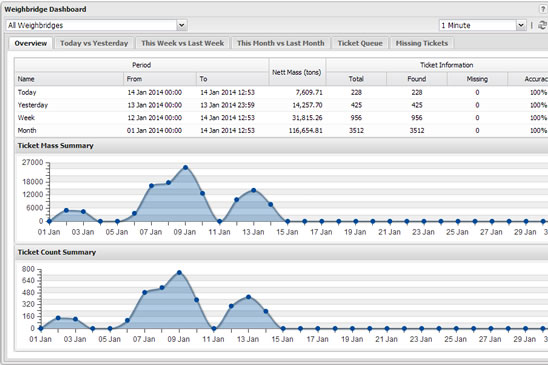Image resolution: width=548 pixels, height=365 pixels.
Task: Click the 13 Jan data point in count chart
Action: 248,297
